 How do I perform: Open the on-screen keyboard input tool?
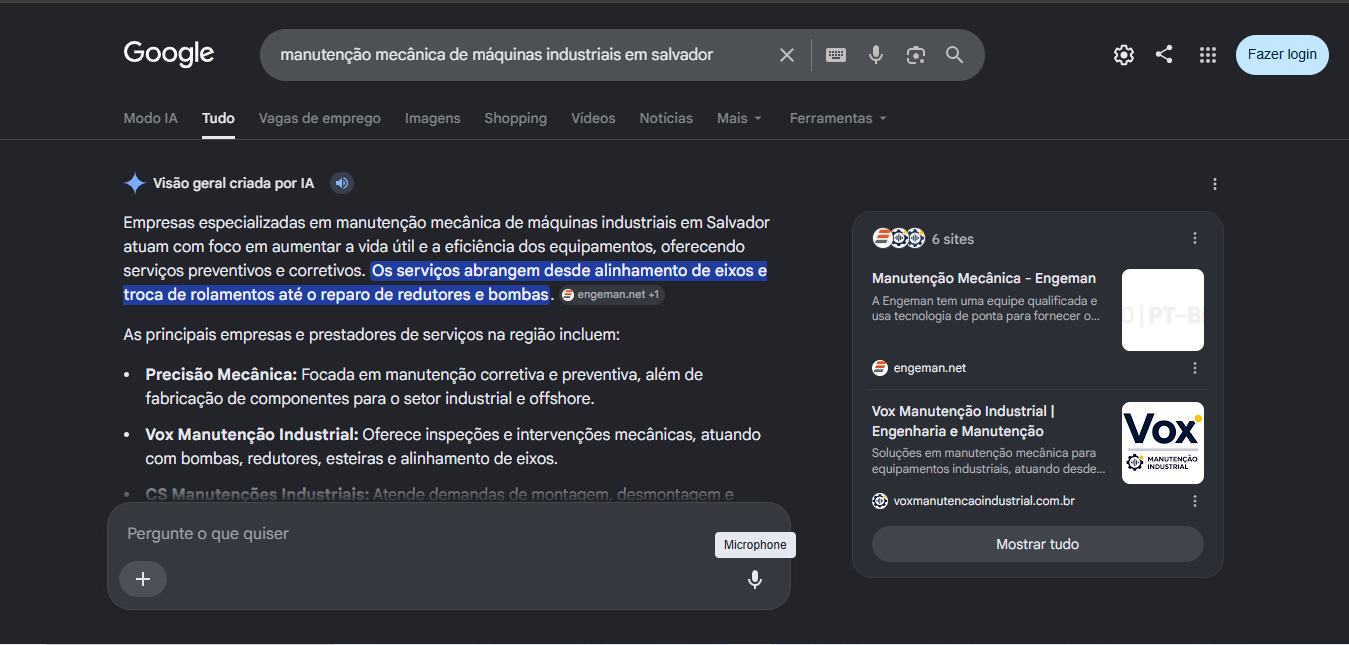[836, 55]
